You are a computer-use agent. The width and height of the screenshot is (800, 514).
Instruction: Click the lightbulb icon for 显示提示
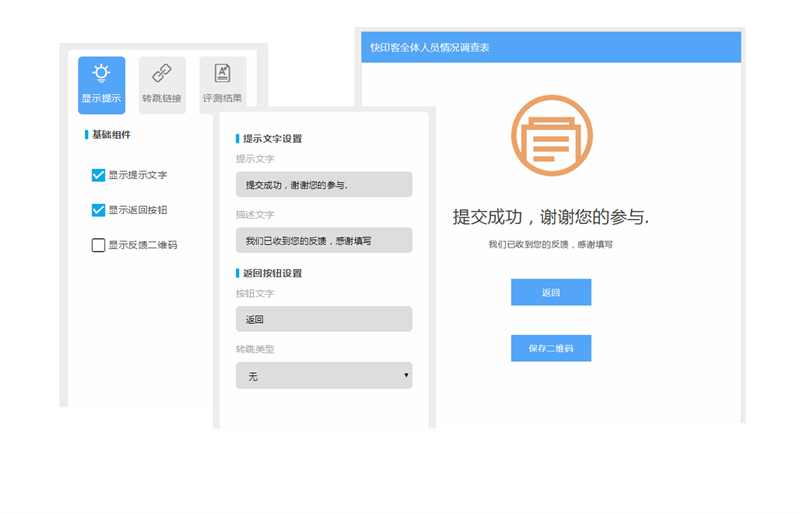click(101, 73)
